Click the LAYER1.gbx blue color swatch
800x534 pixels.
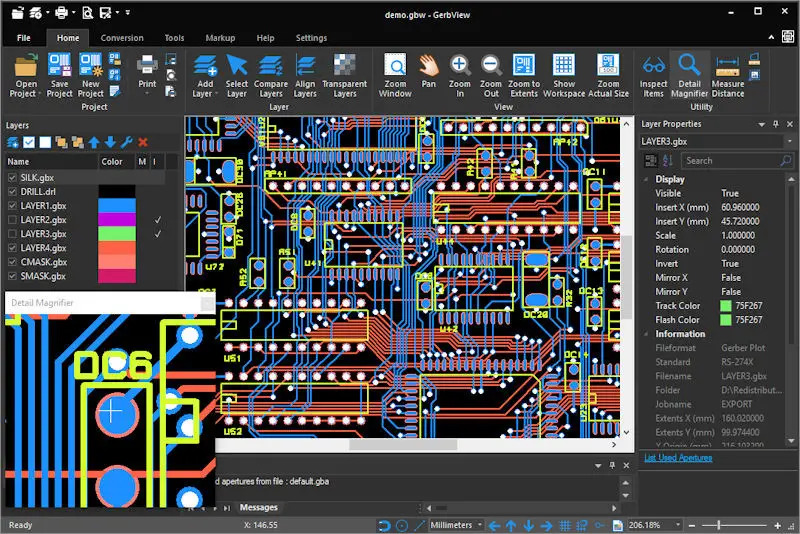[x=116, y=205]
